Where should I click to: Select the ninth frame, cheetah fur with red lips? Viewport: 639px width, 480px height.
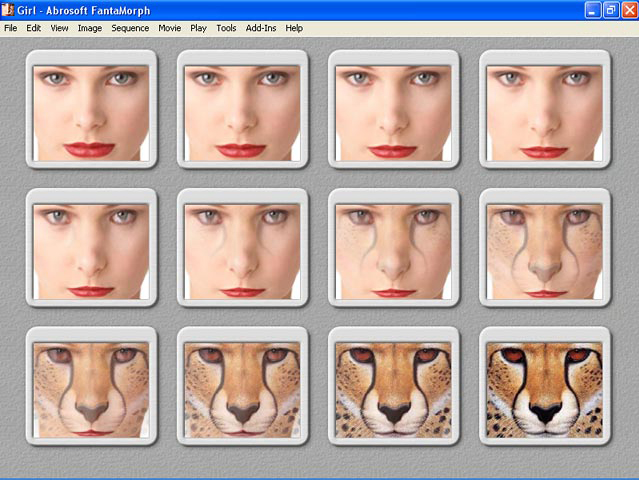(91, 387)
